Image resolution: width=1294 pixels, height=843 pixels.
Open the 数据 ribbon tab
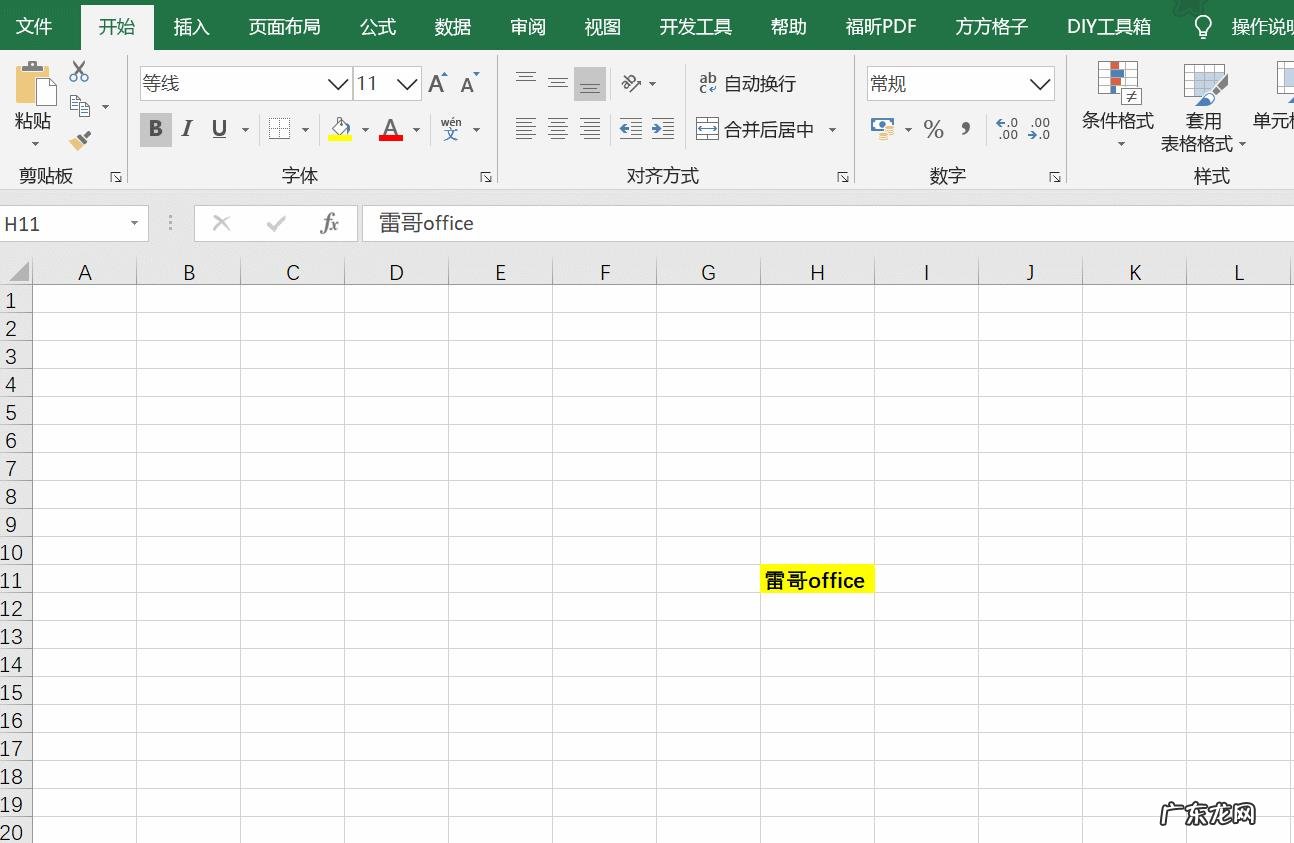[x=452, y=27]
